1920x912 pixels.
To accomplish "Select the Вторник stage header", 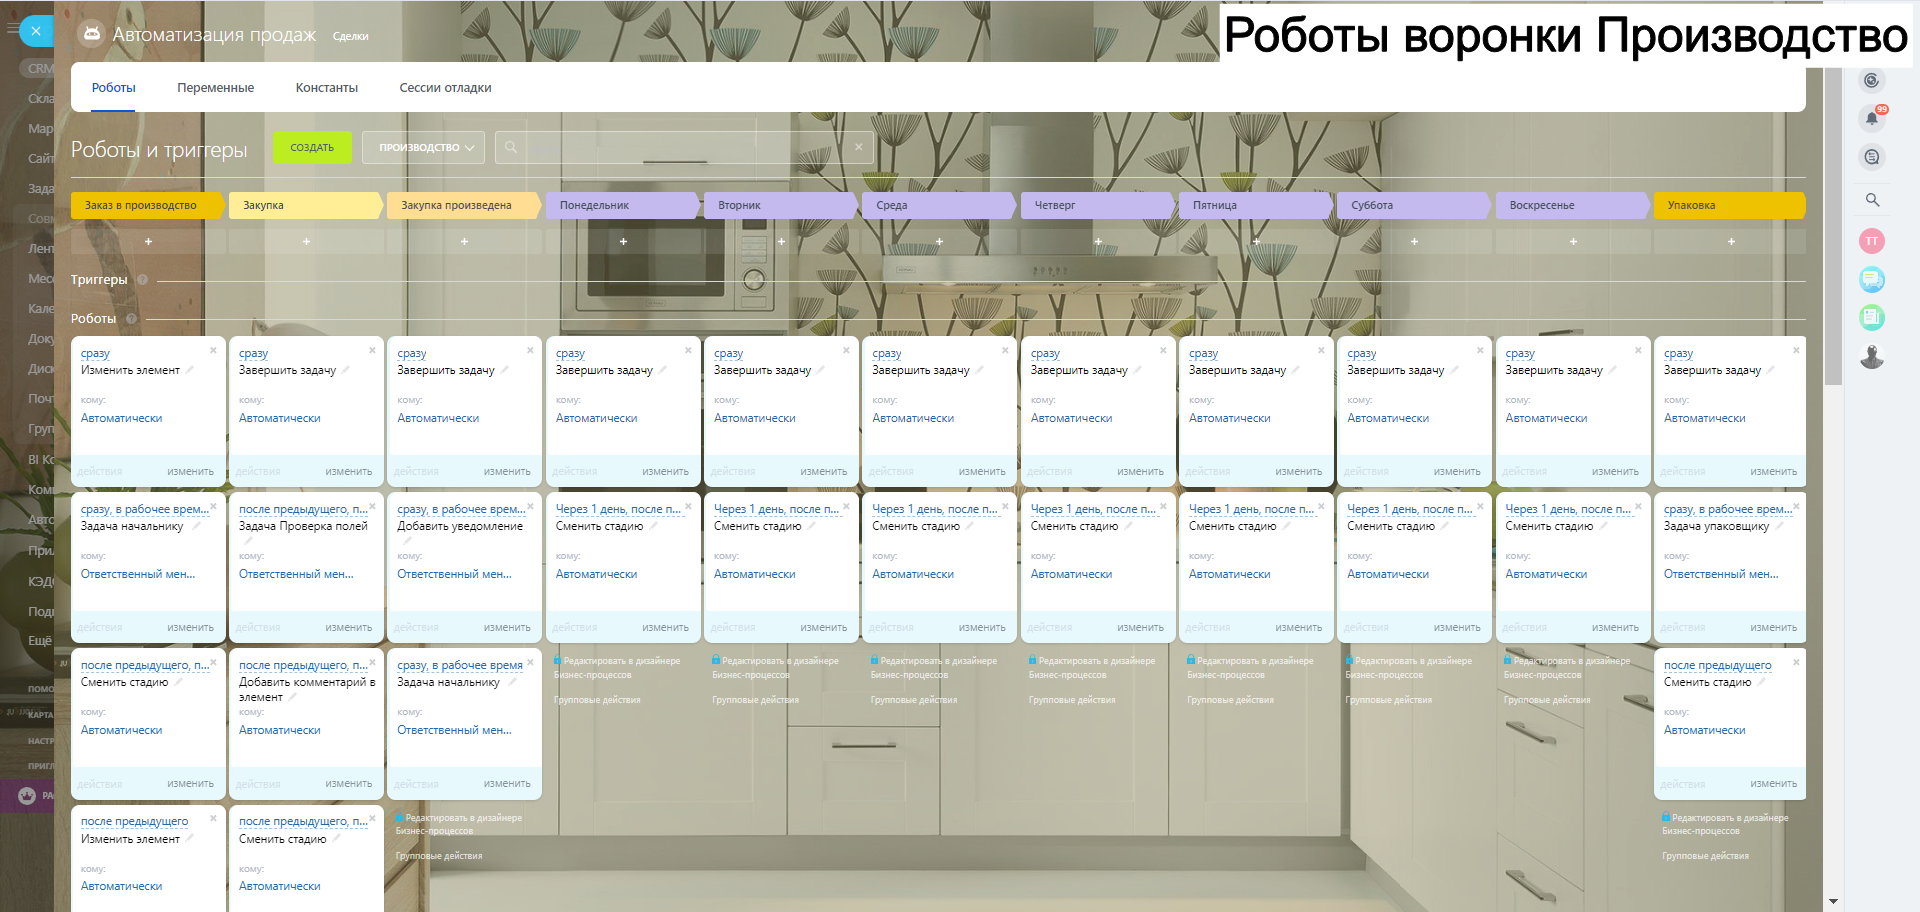I will pos(780,205).
